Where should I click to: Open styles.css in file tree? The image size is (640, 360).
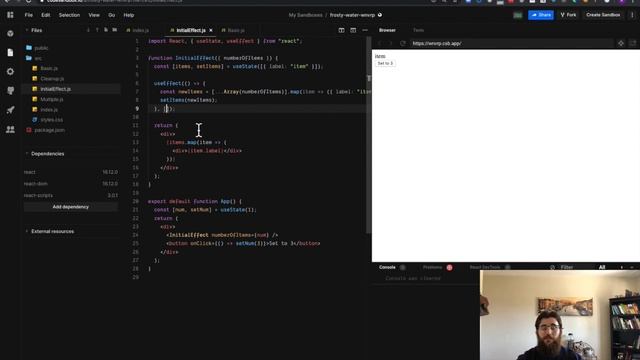coord(51,120)
